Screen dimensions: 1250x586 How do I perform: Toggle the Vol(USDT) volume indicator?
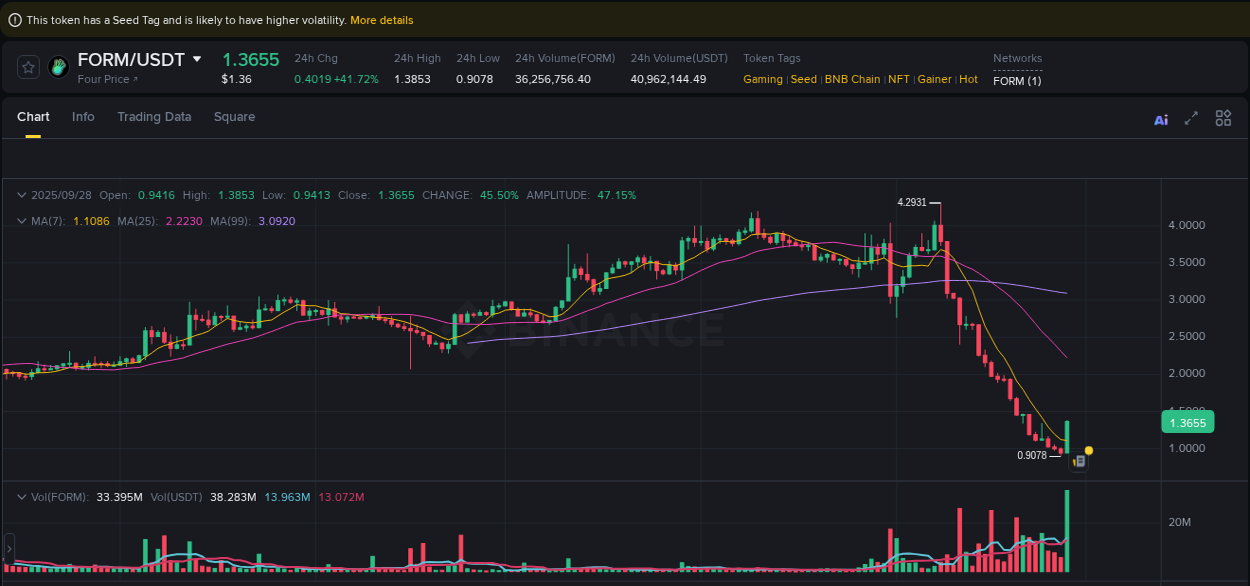177,495
